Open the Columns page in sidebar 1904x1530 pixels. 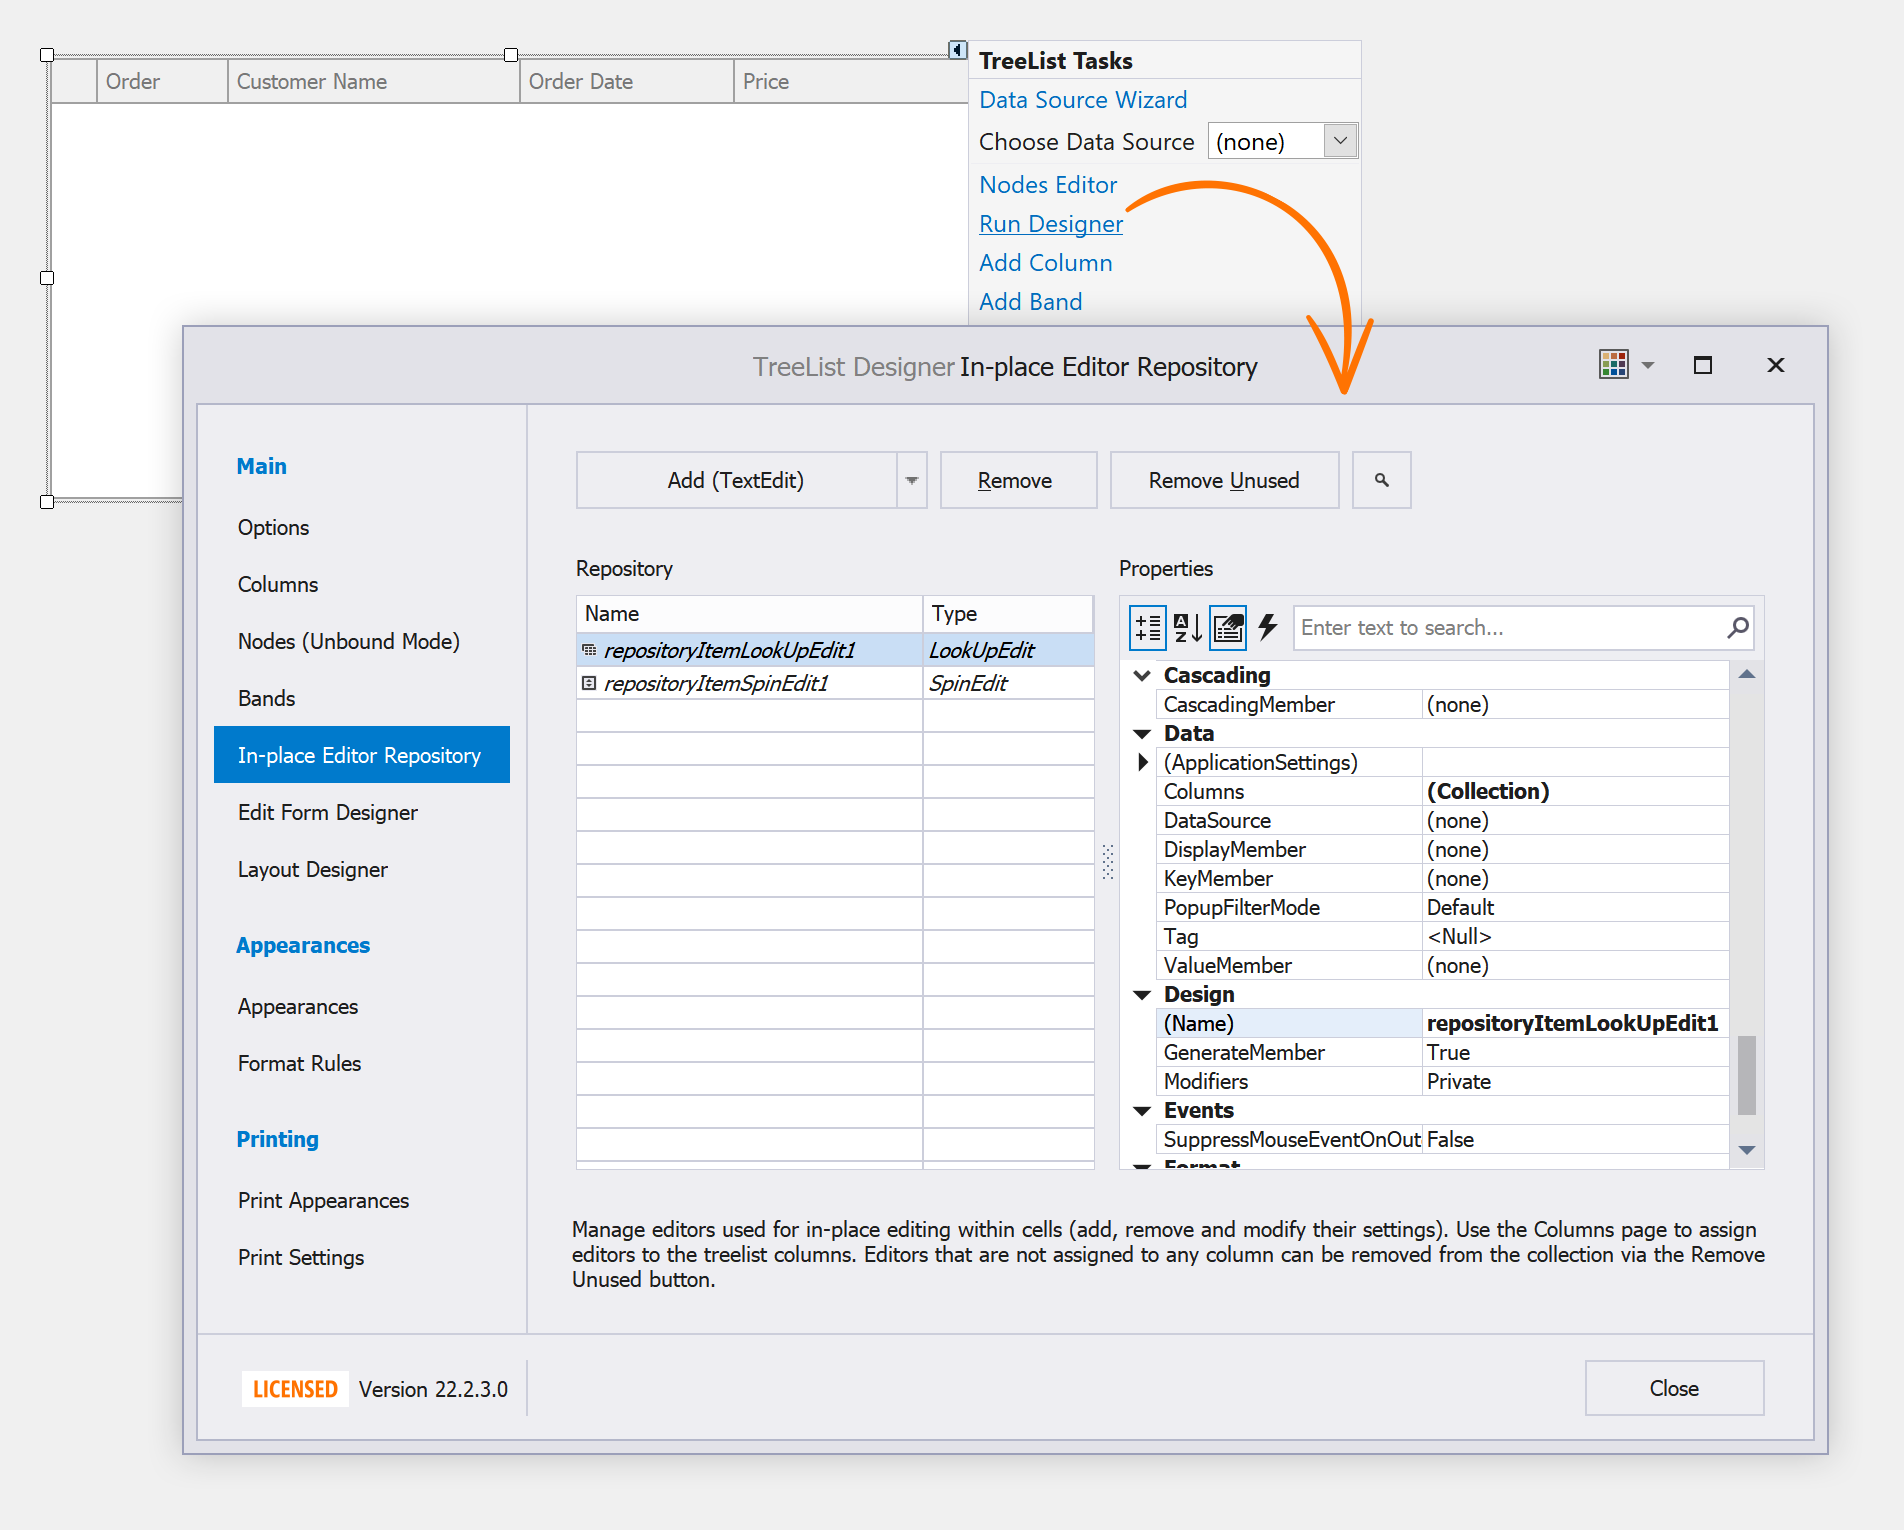click(278, 585)
